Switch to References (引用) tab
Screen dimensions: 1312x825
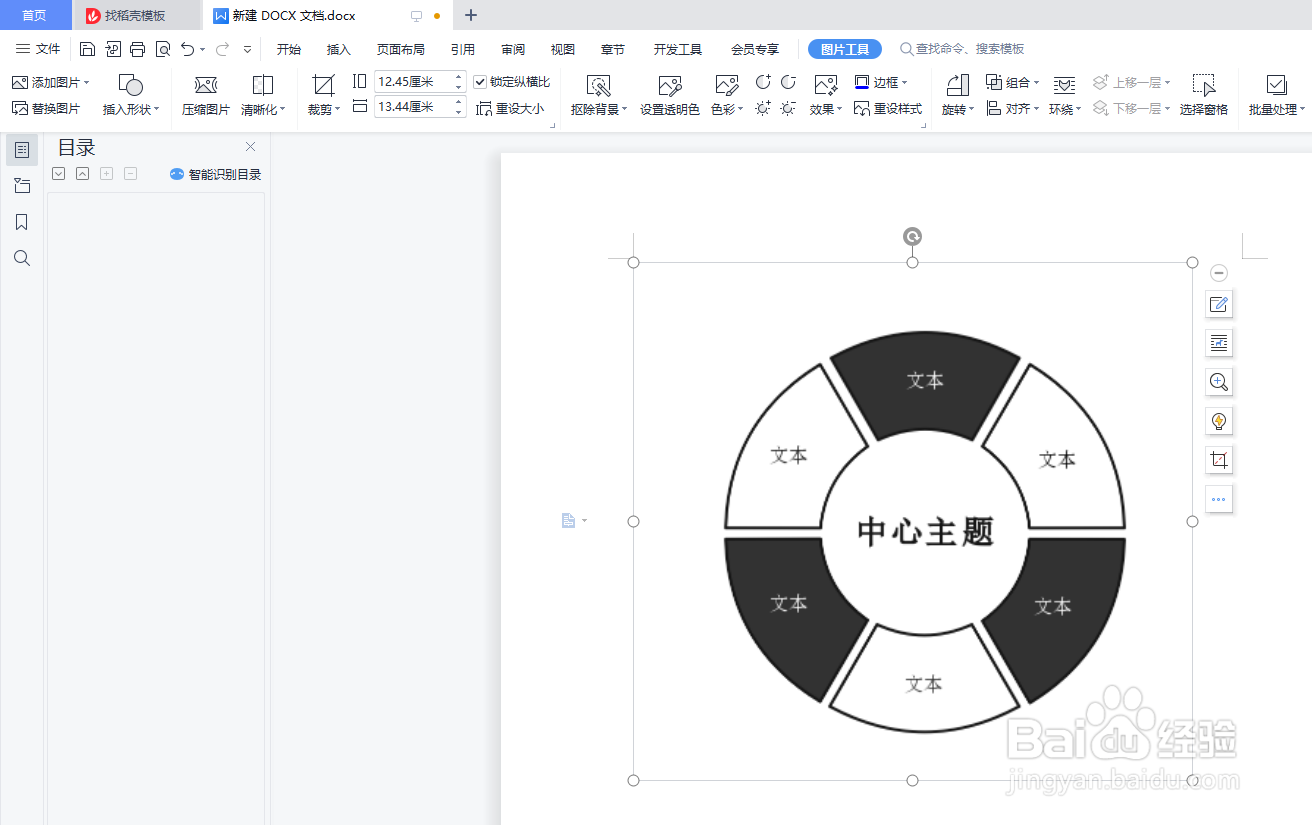point(463,49)
